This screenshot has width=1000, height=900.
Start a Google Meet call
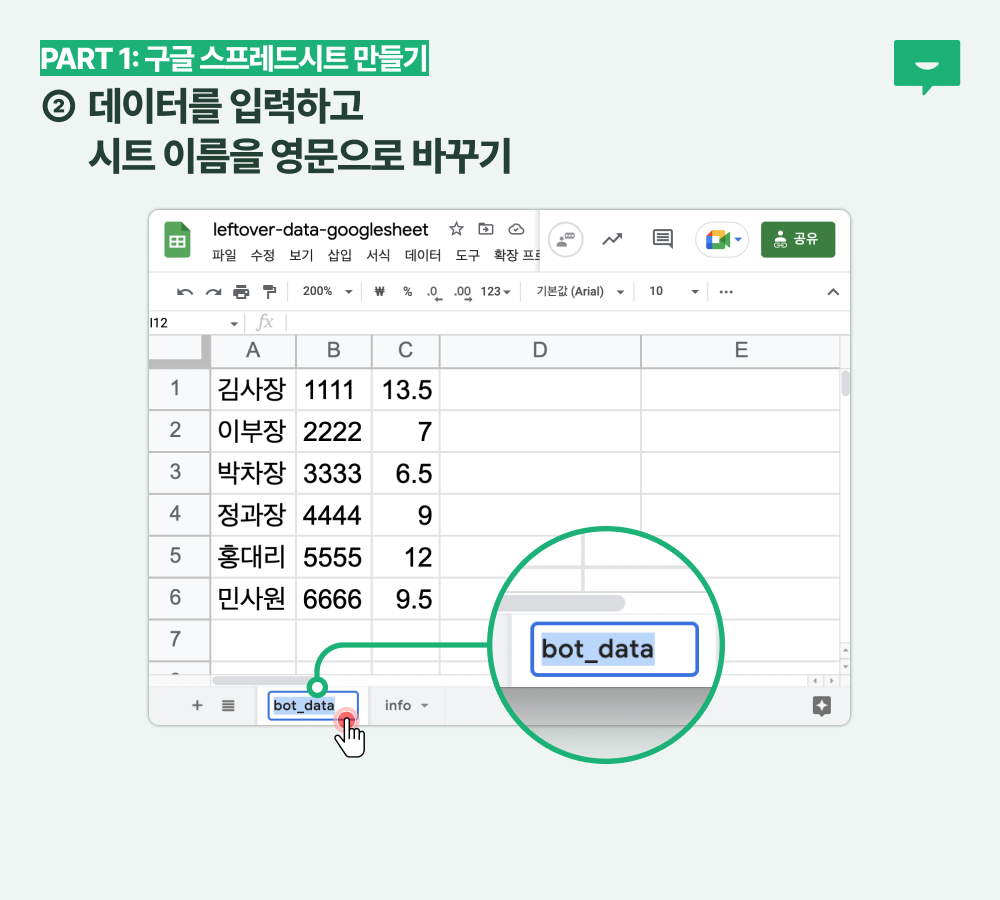[x=723, y=240]
